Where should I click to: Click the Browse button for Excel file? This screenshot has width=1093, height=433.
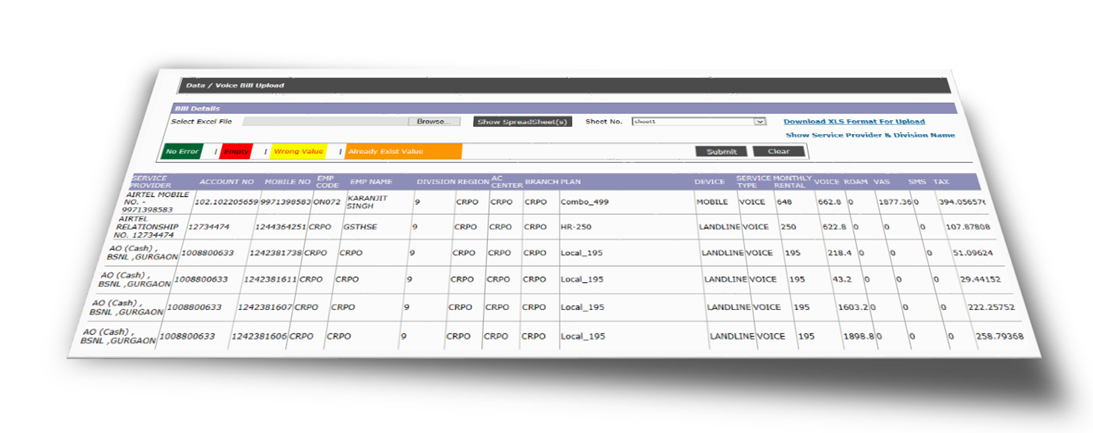432,121
